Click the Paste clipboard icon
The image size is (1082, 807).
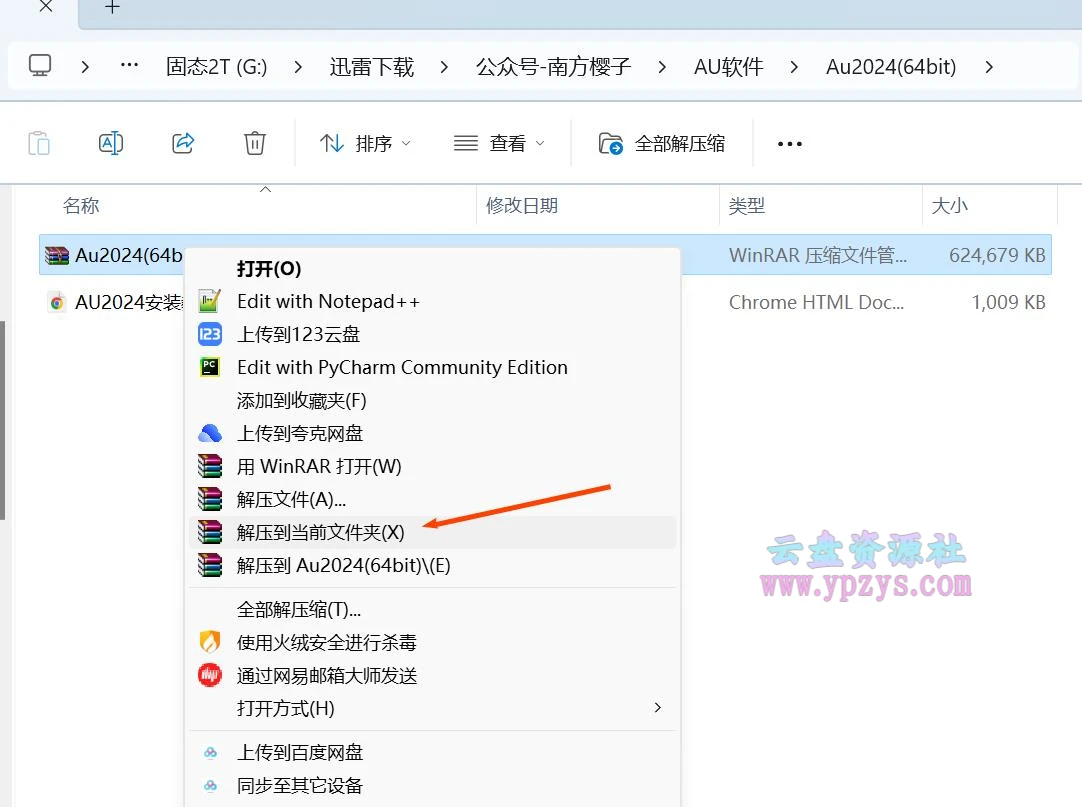click(x=39, y=143)
